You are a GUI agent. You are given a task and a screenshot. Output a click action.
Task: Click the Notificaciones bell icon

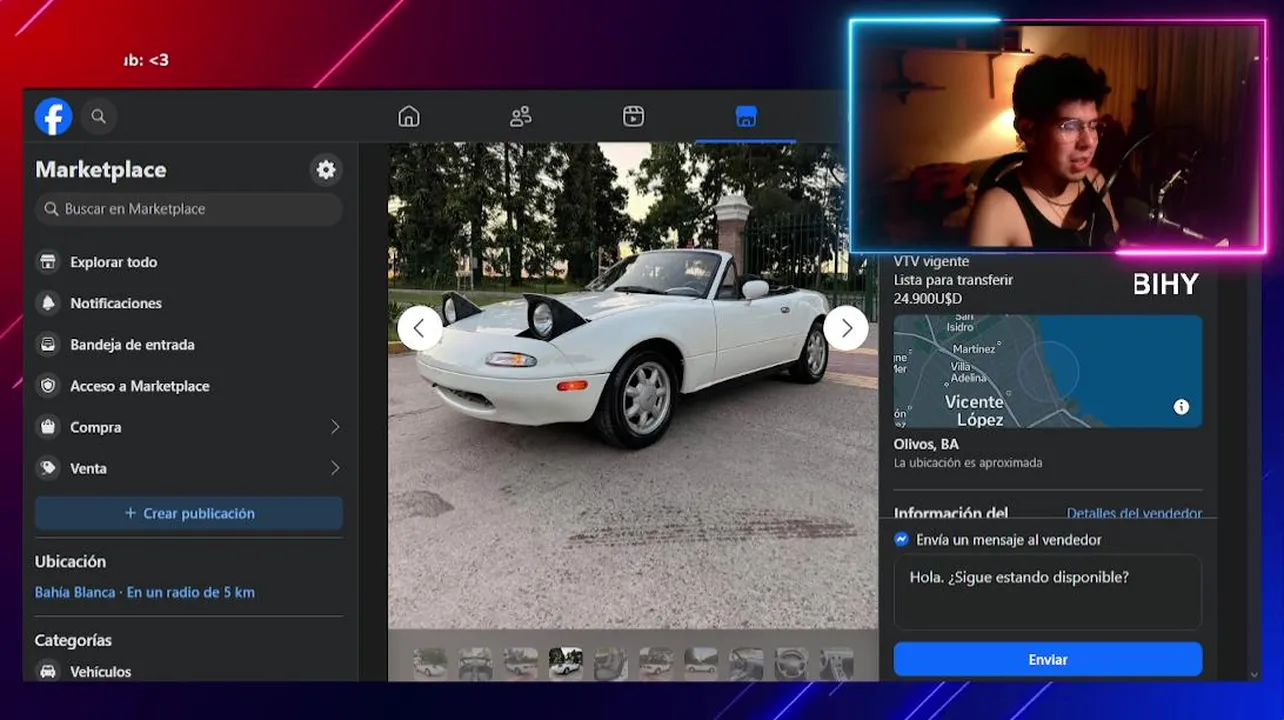pos(47,303)
